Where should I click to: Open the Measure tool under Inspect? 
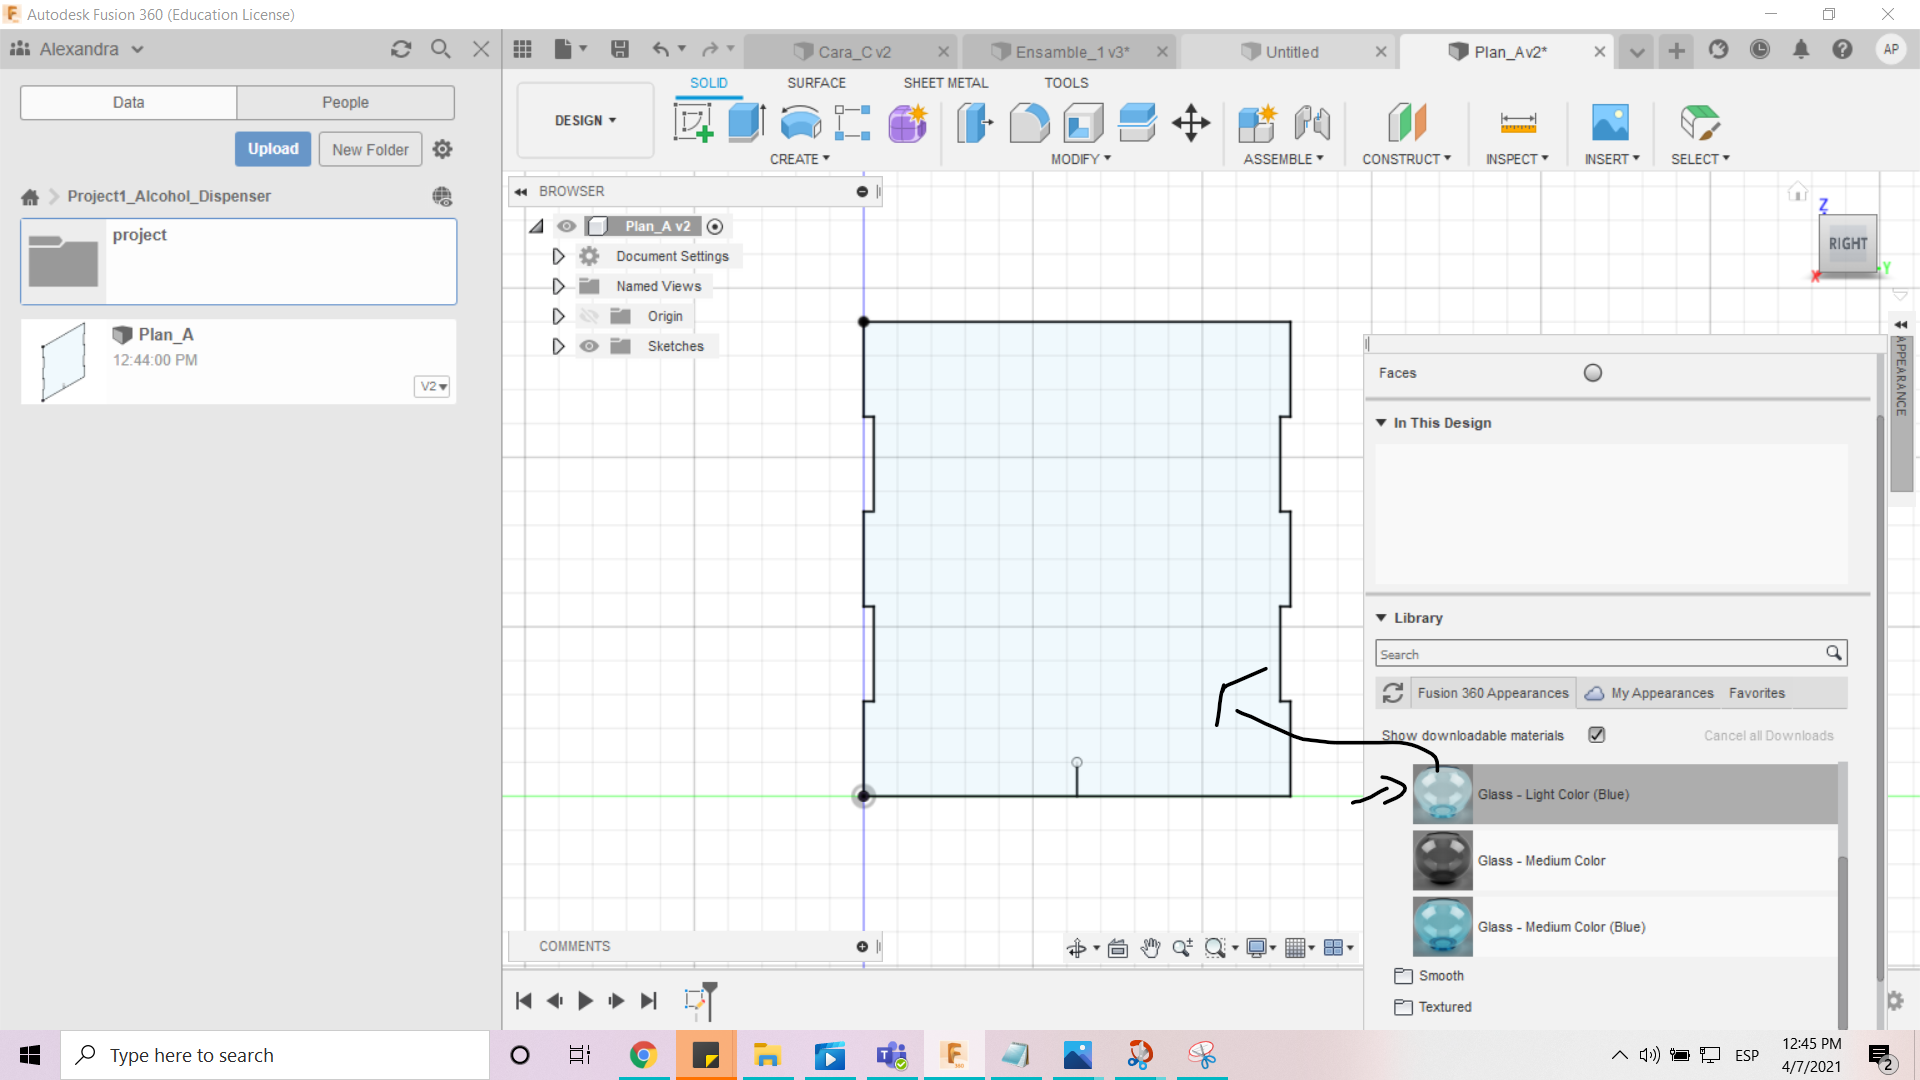click(1517, 123)
